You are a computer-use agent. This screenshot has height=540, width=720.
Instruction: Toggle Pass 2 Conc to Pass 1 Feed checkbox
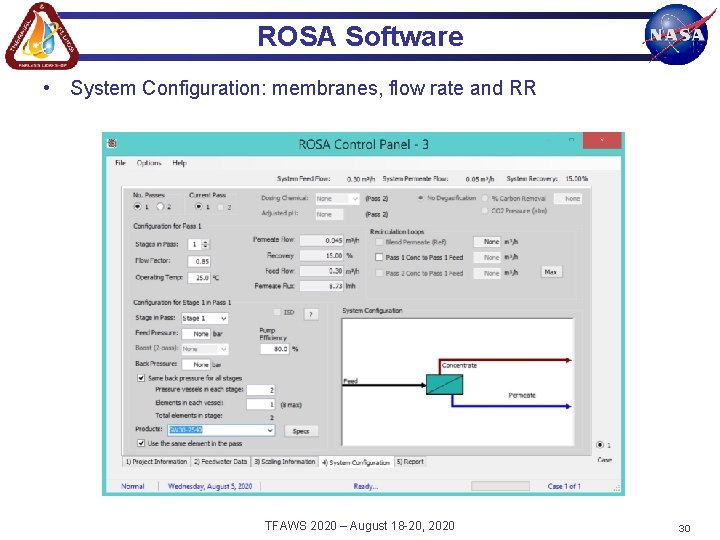coord(379,273)
